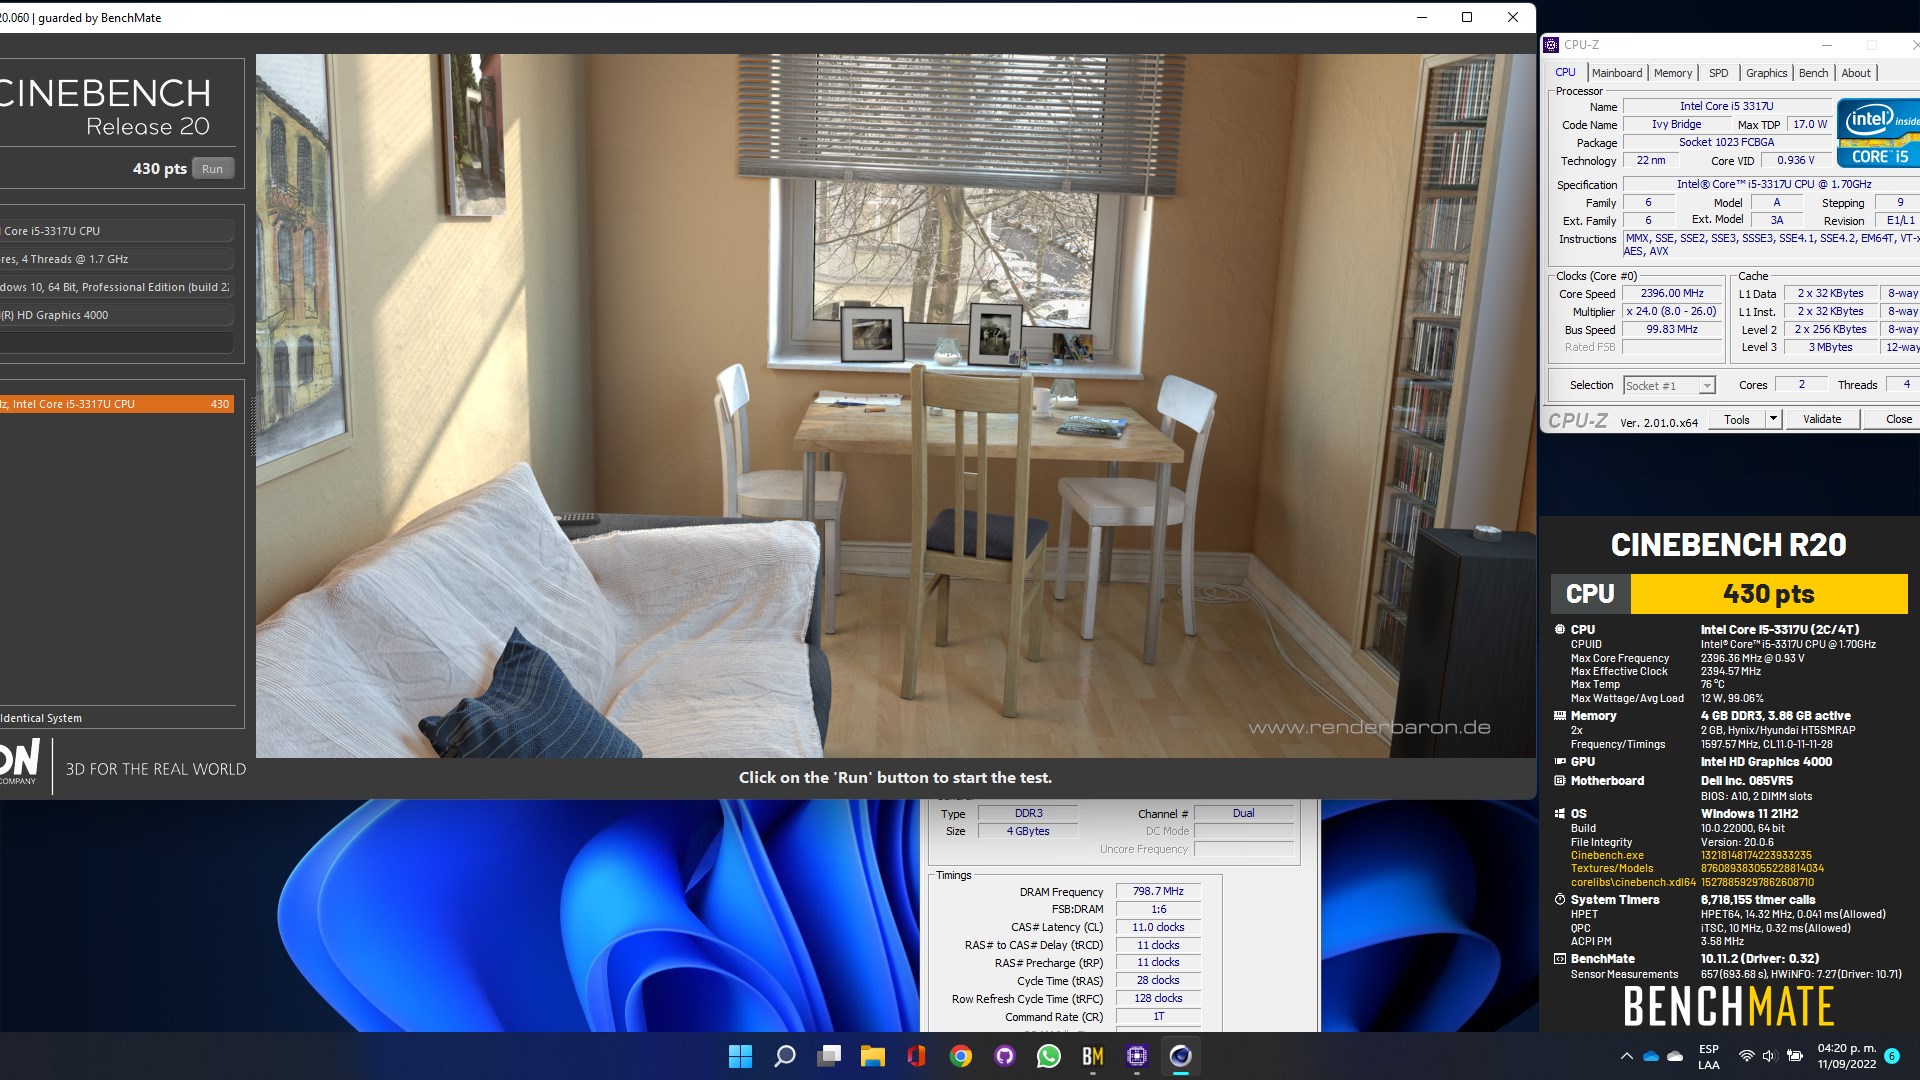Viewport: 1920px width, 1080px height.
Task: Open Task View on the taskbar
Action: coord(829,1056)
